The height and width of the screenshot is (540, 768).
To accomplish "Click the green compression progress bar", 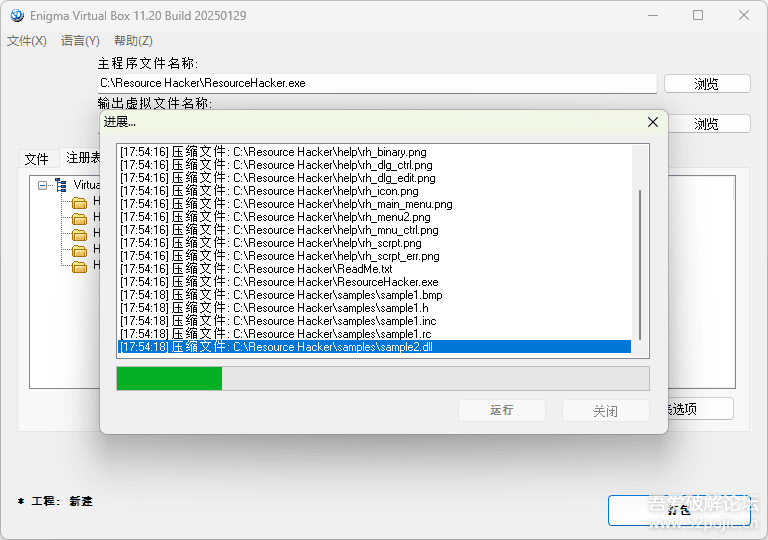I will click(383, 378).
